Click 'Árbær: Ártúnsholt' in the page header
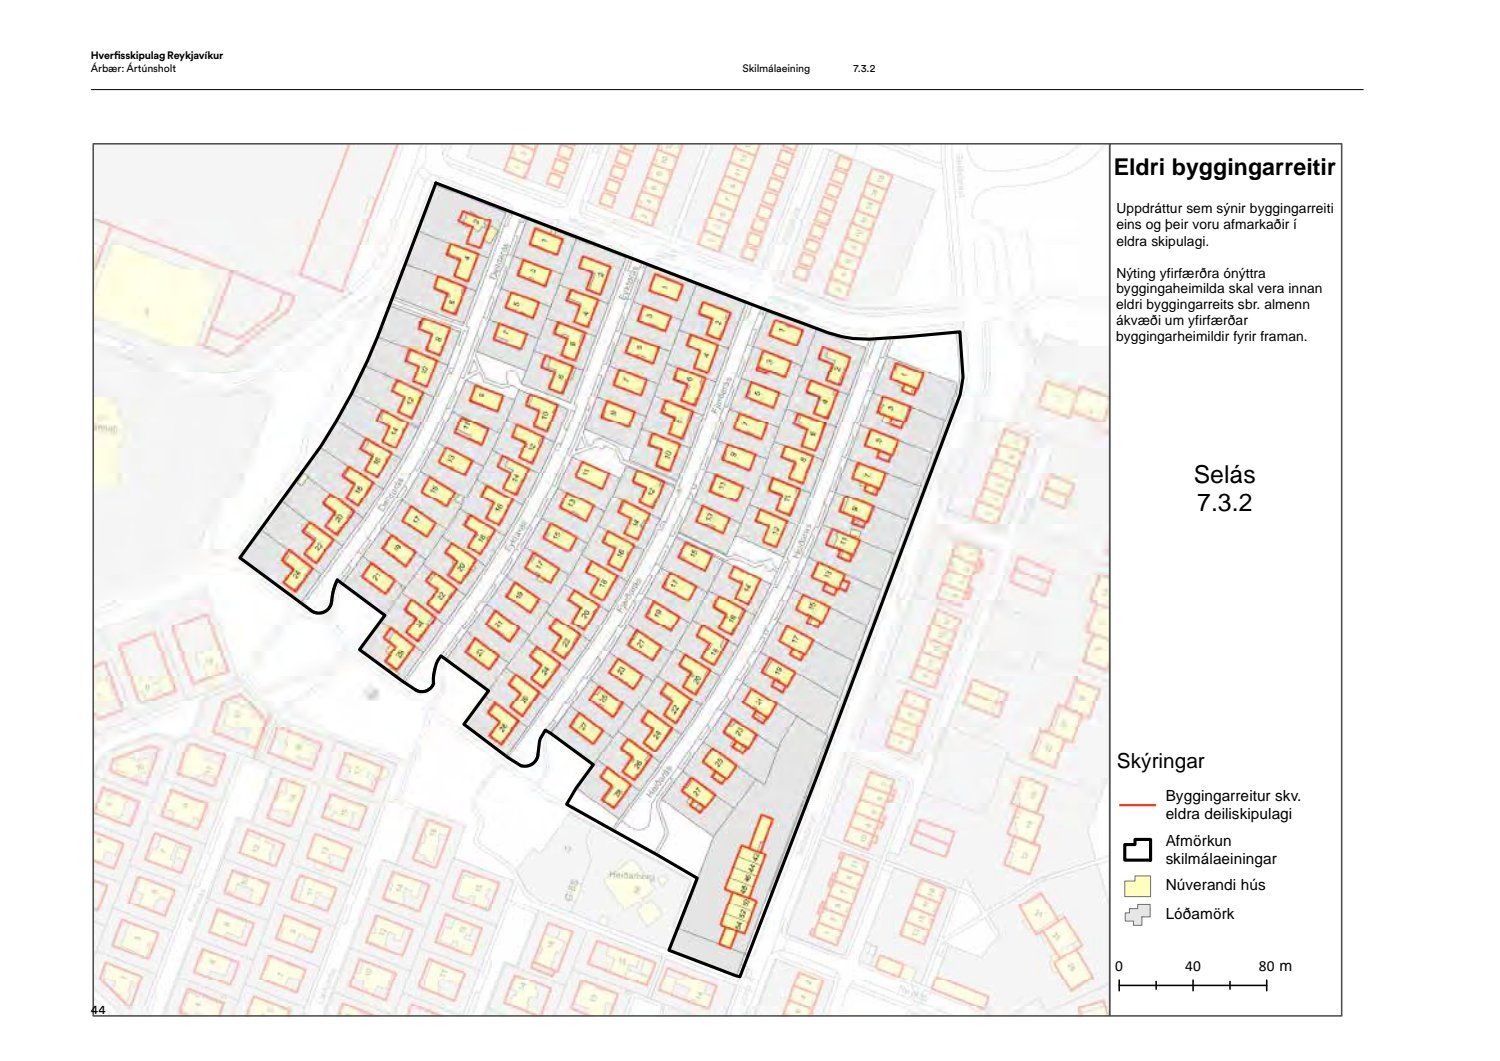This screenshot has width=1500, height=1061. click(x=133, y=69)
